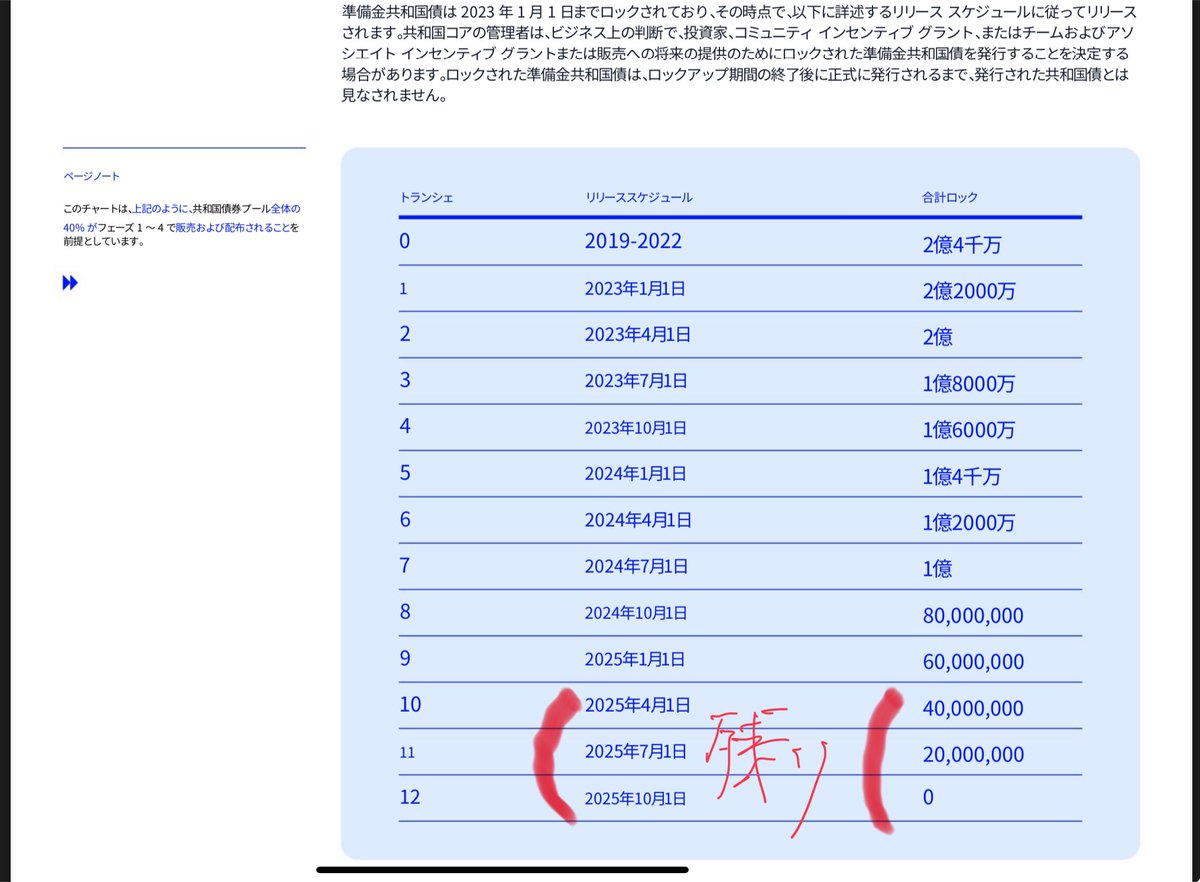Click tranche number 4 in the first column
Screen dimensions: 1200x882
[x=405, y=426]
